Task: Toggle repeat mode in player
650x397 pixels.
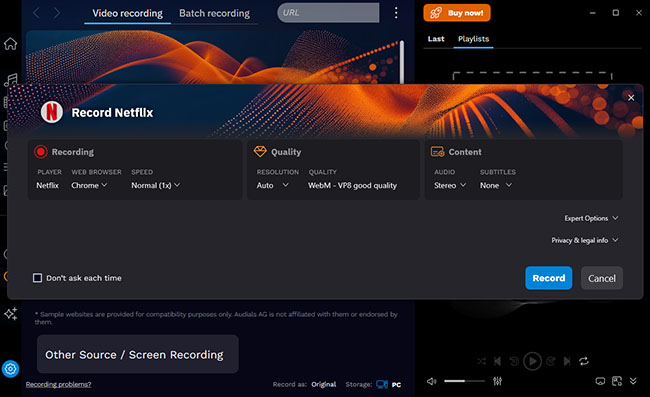Action: point(584,361)
